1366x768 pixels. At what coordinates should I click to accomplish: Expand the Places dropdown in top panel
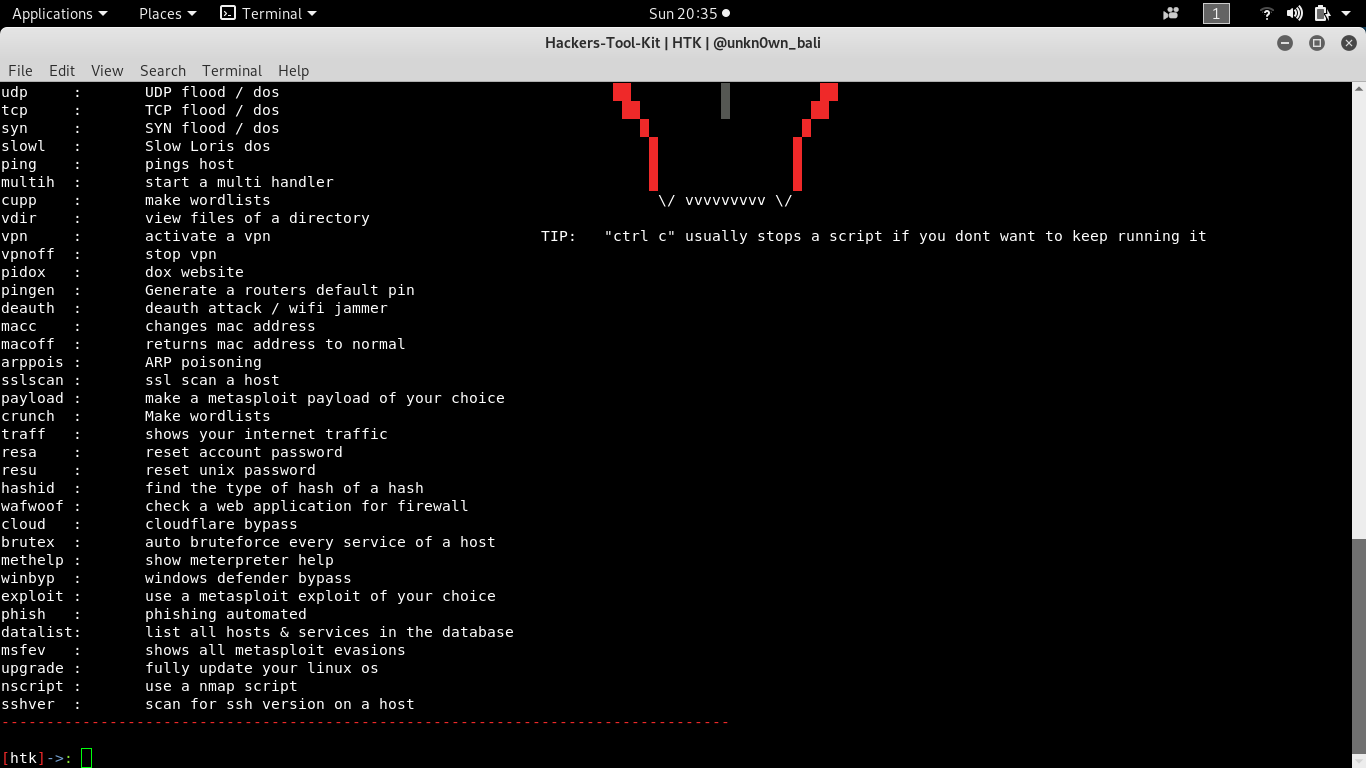tap(167, 13)
